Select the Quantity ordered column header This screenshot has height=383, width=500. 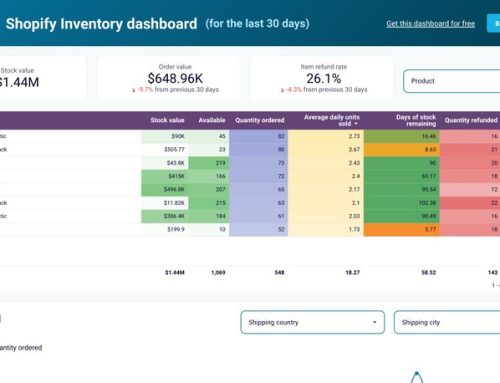tap(260, 120)
